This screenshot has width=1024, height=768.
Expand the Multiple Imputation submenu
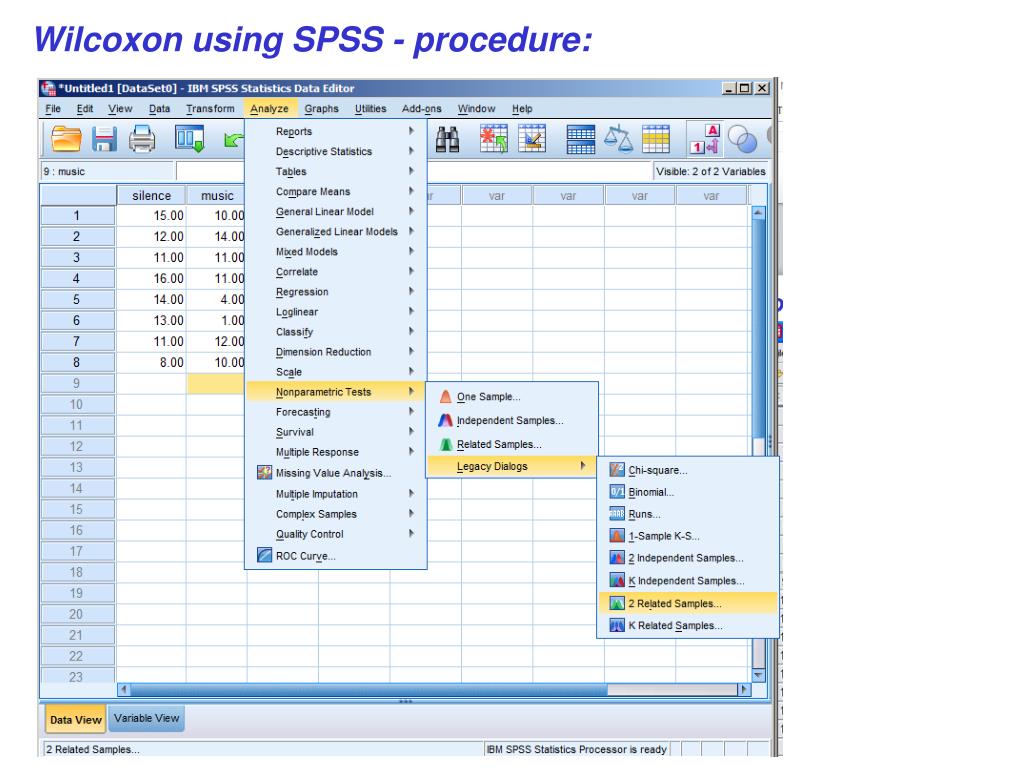[x=336, y=494]
